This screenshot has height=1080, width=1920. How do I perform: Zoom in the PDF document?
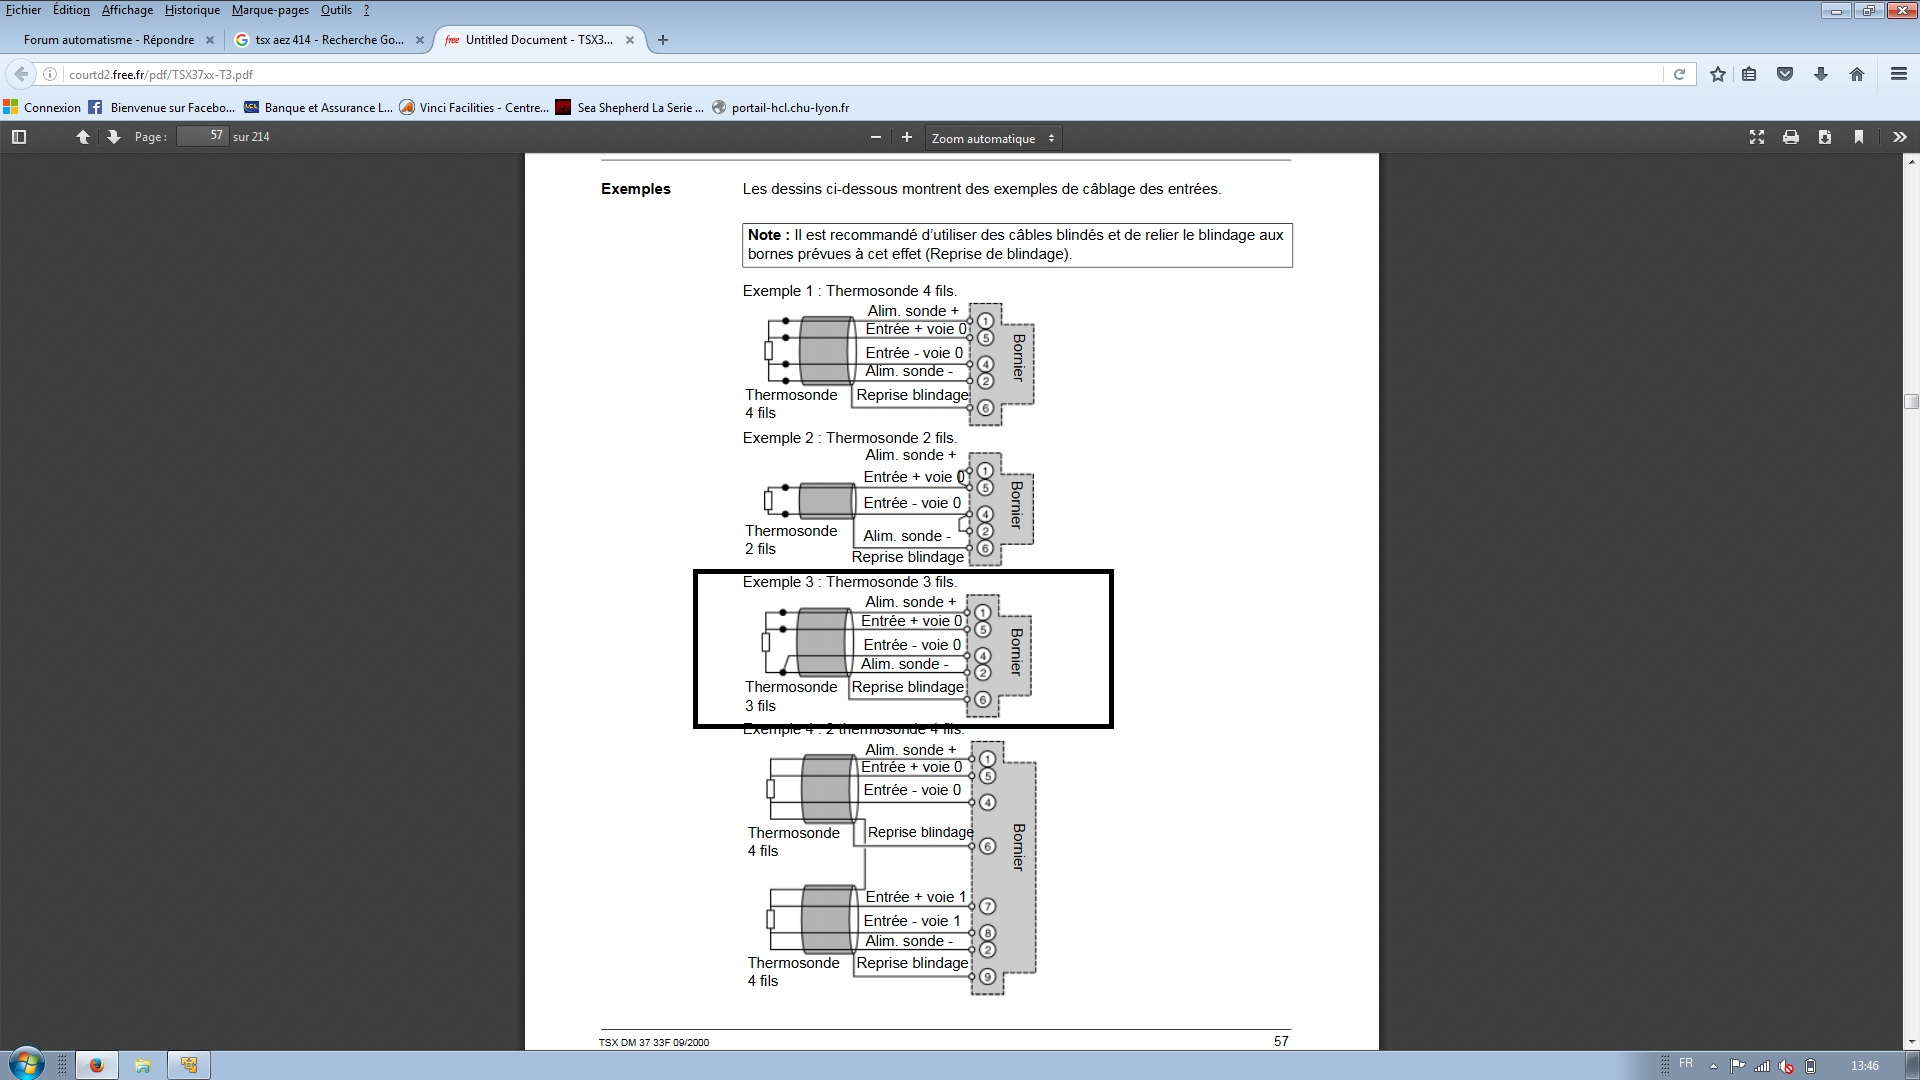907,137
